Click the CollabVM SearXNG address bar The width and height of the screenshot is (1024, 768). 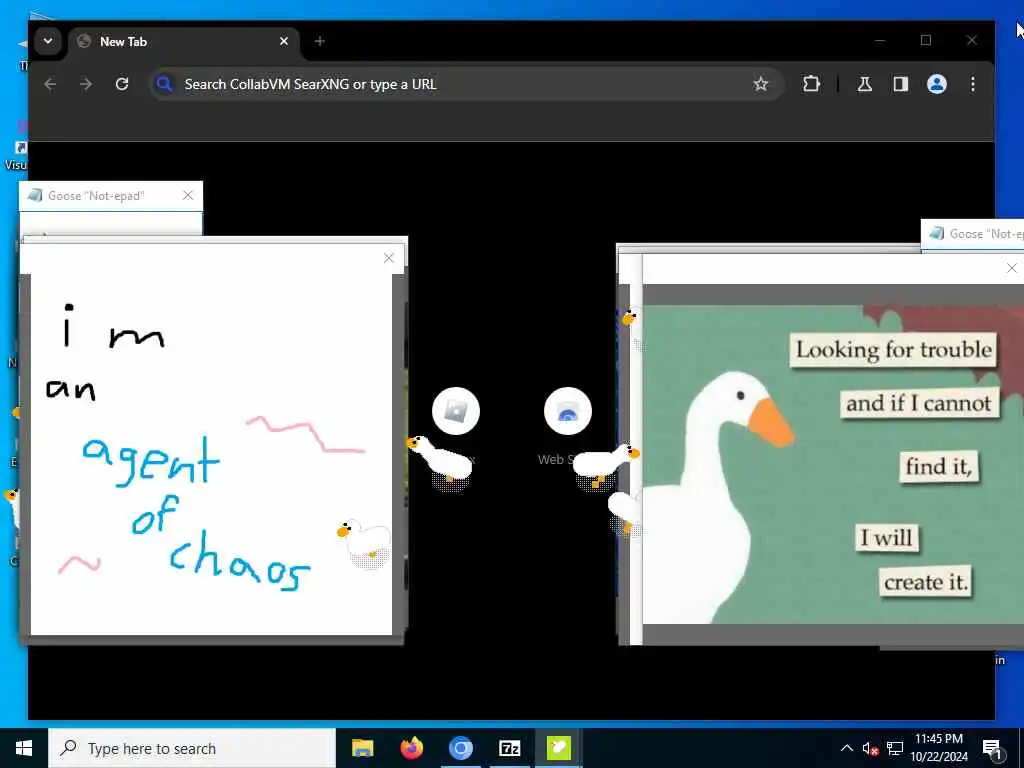pos(466,84)
